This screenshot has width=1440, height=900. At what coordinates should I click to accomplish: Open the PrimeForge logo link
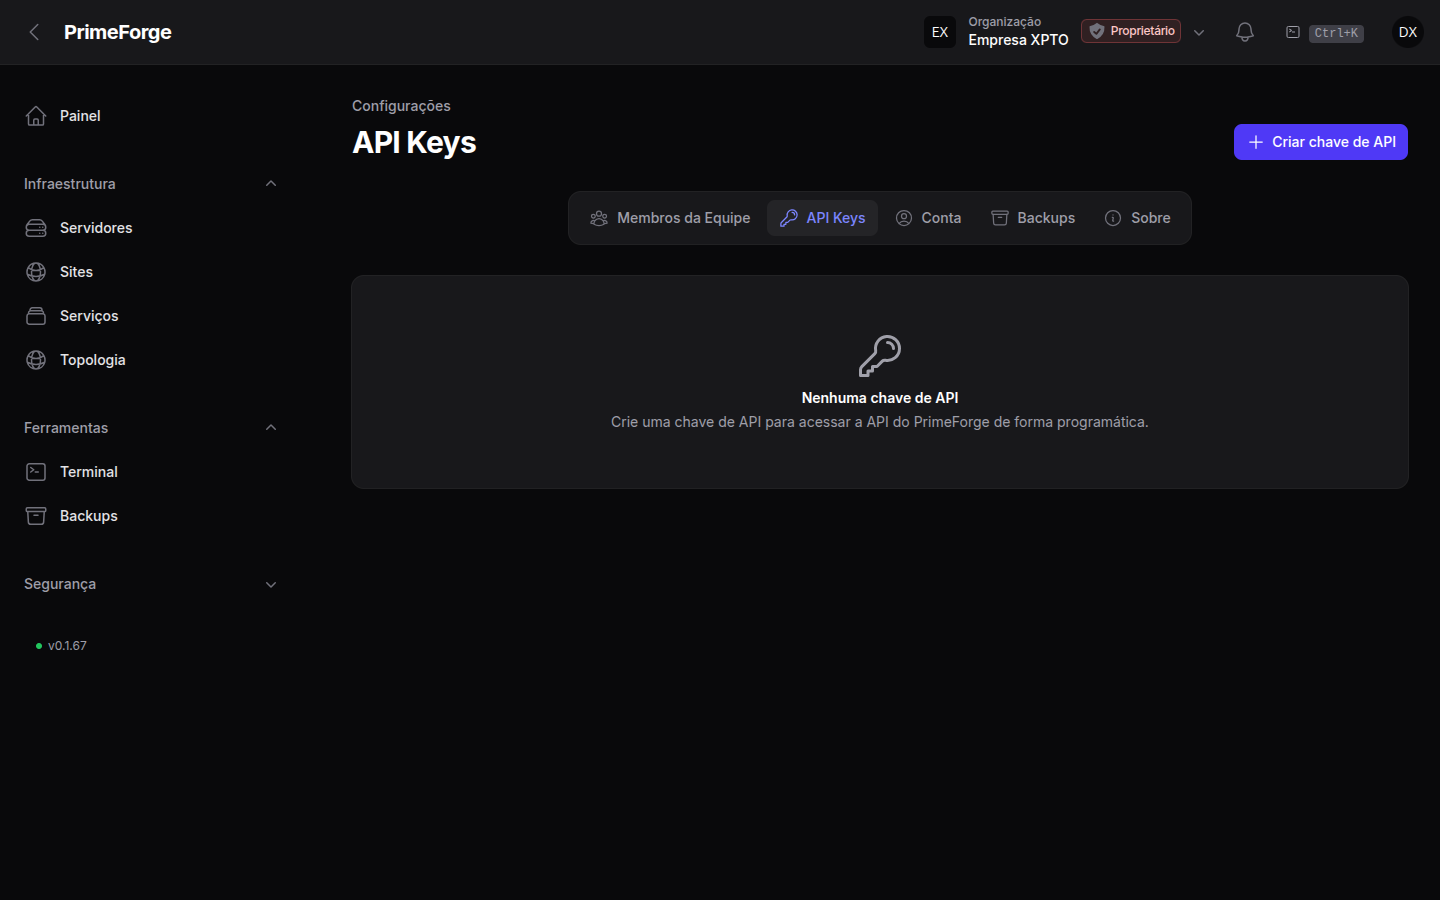pyautogui.click(x=118, y=32)
